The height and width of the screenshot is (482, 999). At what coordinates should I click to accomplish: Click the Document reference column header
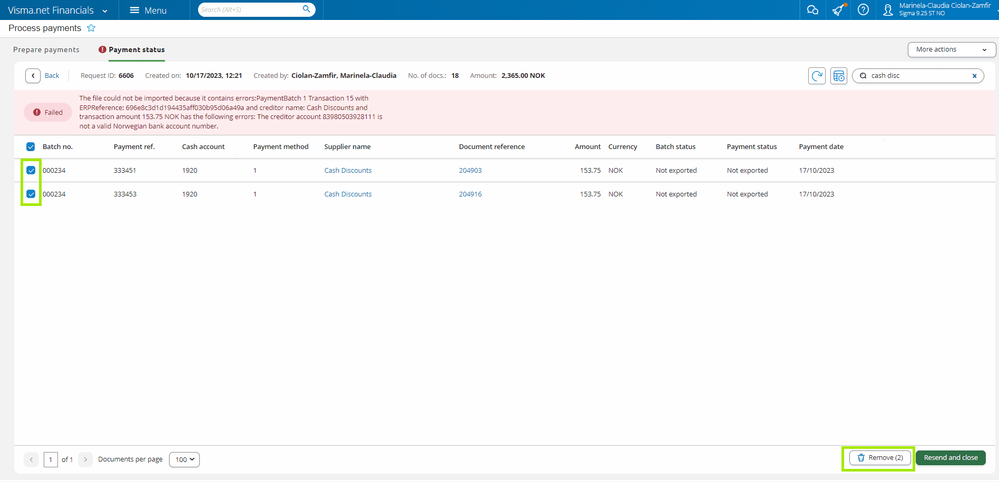point(492,146)
